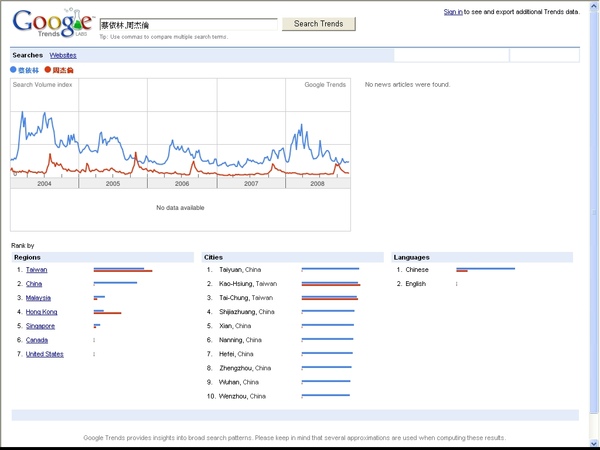Screen dimensions: 600x450
Task: Click the 2006 label on the timeline
Action: coord(182,184)
